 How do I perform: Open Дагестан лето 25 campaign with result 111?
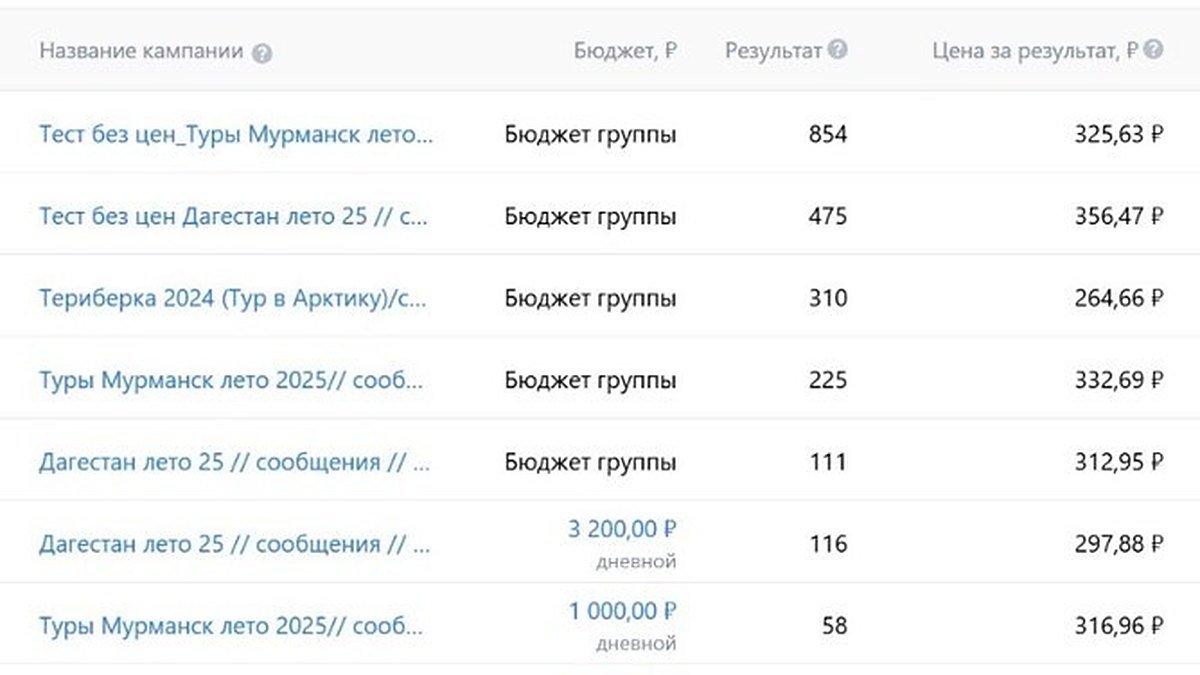235,463
